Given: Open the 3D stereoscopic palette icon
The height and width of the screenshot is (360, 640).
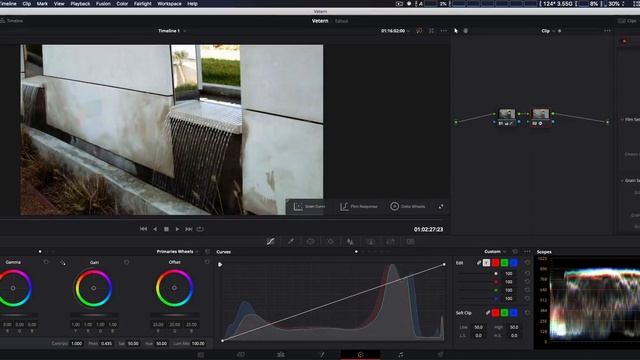Looking at the screenshot, I should [411, 242].
